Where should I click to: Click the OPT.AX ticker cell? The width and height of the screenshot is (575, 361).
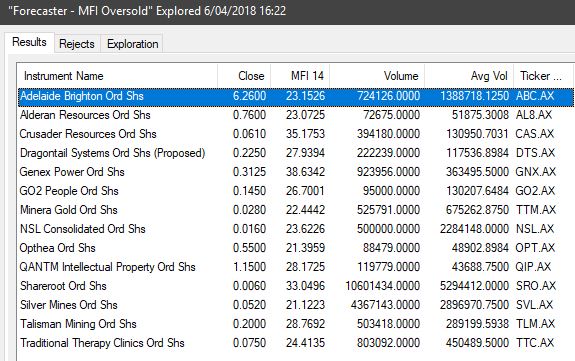[535, 248]
